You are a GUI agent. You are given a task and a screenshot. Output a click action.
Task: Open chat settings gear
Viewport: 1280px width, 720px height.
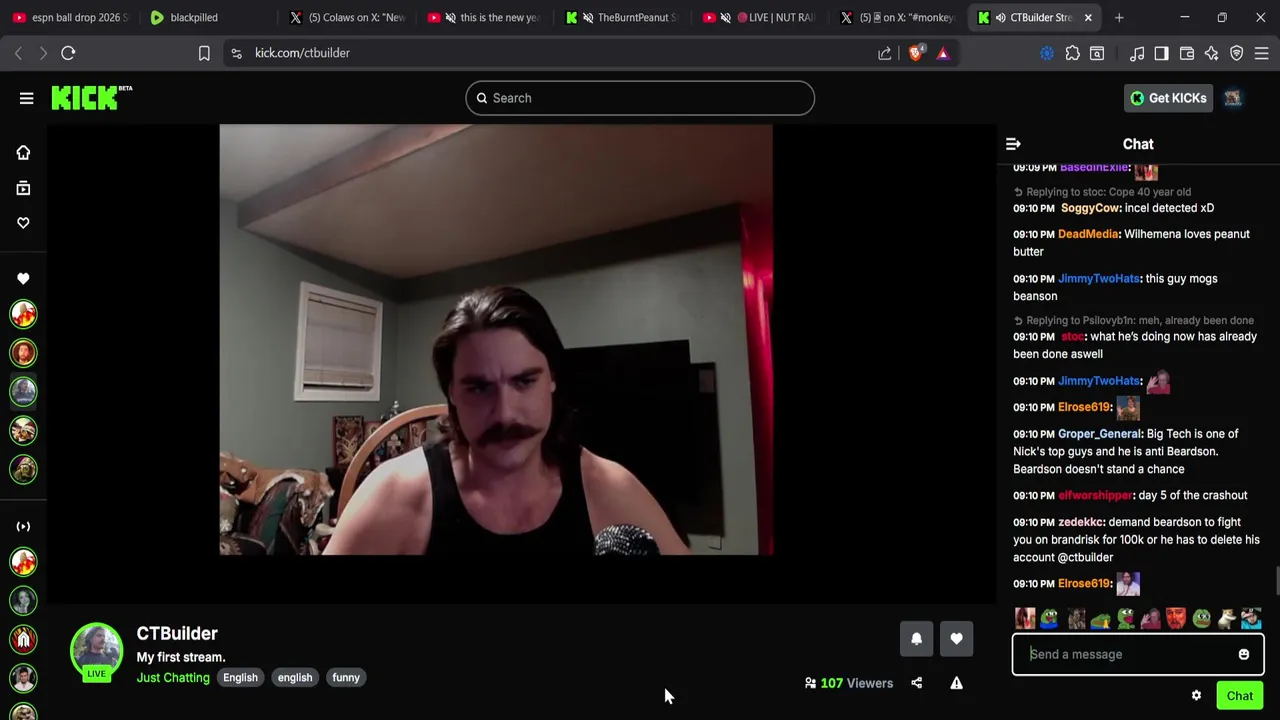pos(1196,696)
